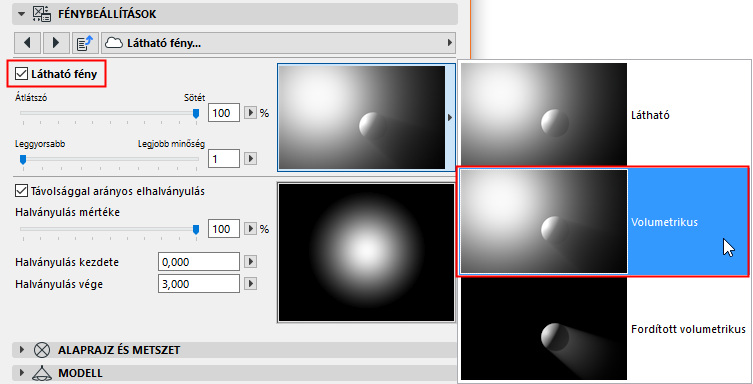Image resolution: width=753 pixels, height=384 pixels.
Task: Expand the ALAPRAJZ ÉS METSZET section
Action: coord(22,350)
